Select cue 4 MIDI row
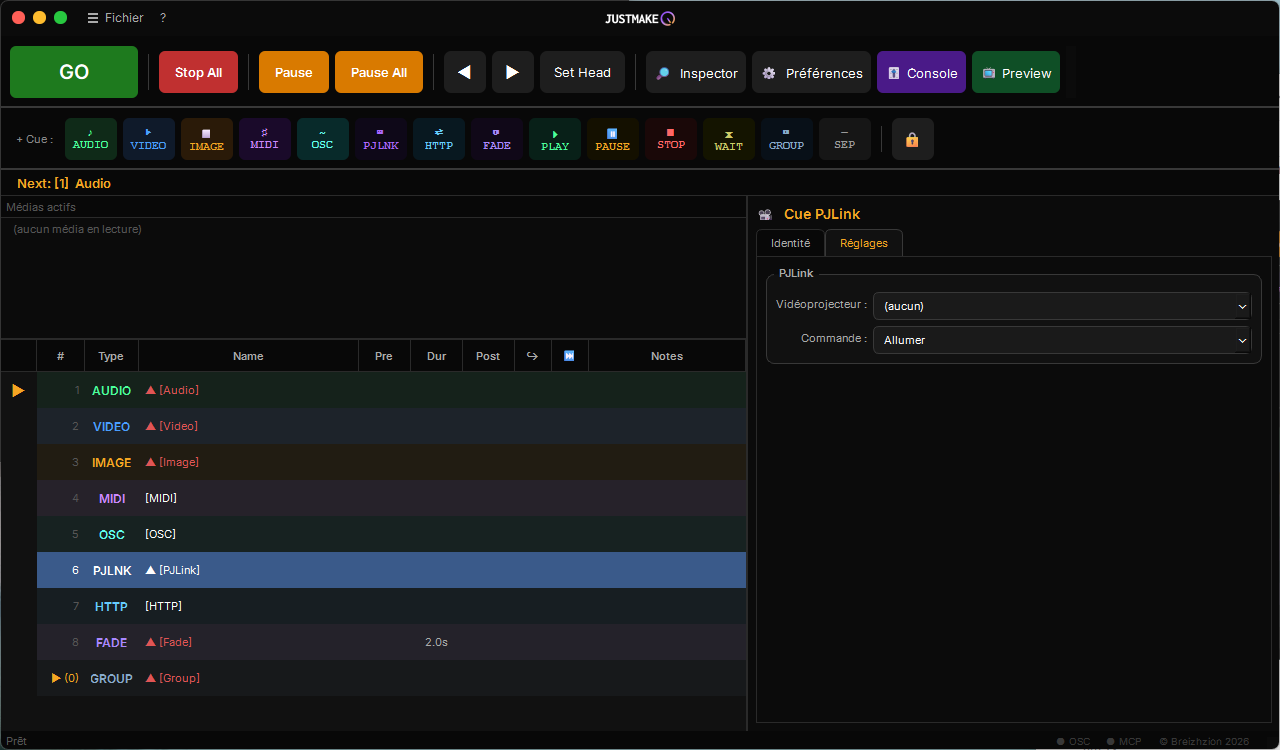The width and height of the screenshot is (1280, 750). coord(391,498)
